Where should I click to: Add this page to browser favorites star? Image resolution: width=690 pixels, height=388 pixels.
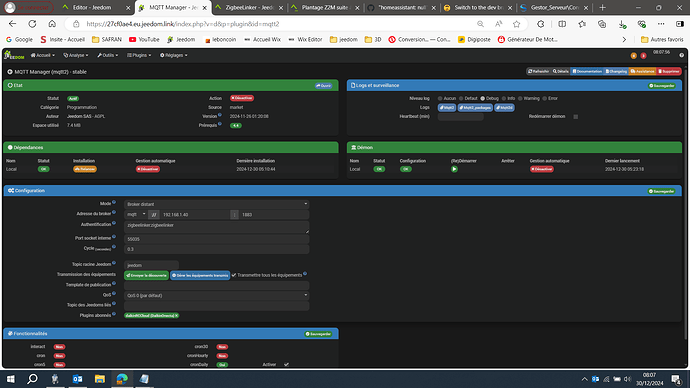point(517,24)
